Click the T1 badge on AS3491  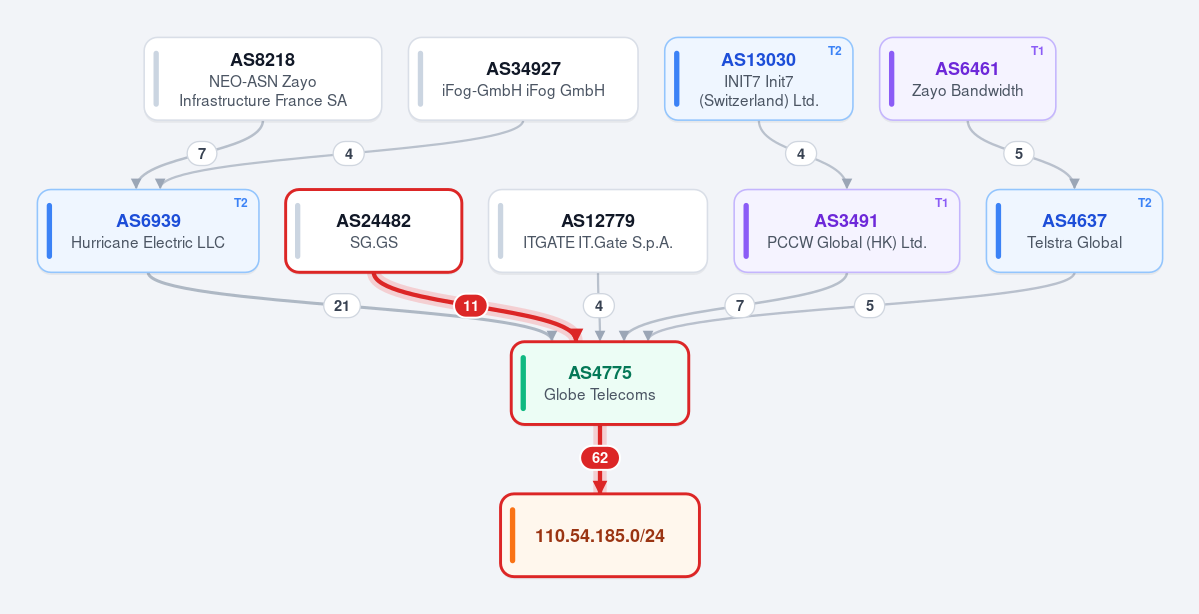pyautogui.click(x=941, y=203)
